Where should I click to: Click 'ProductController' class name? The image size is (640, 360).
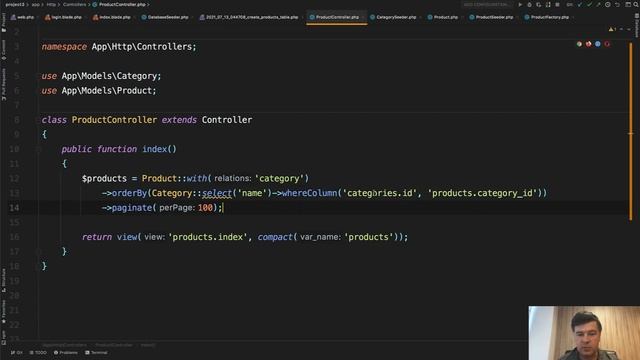point(114,120)
